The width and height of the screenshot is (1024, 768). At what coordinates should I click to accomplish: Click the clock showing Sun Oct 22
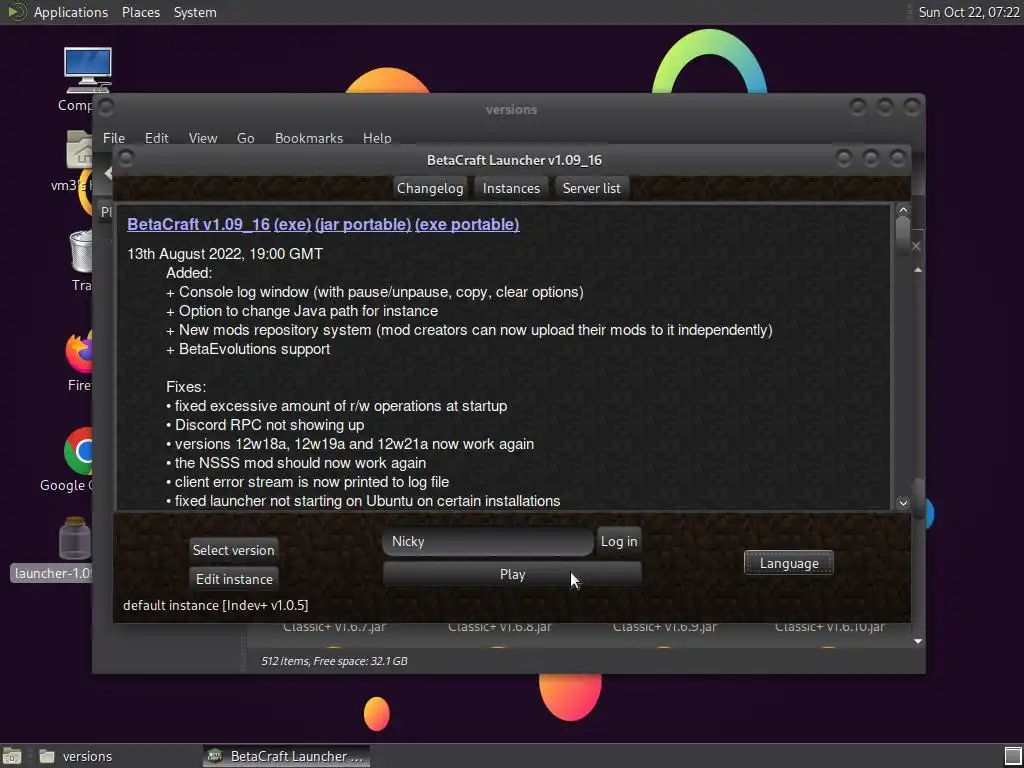968,12
